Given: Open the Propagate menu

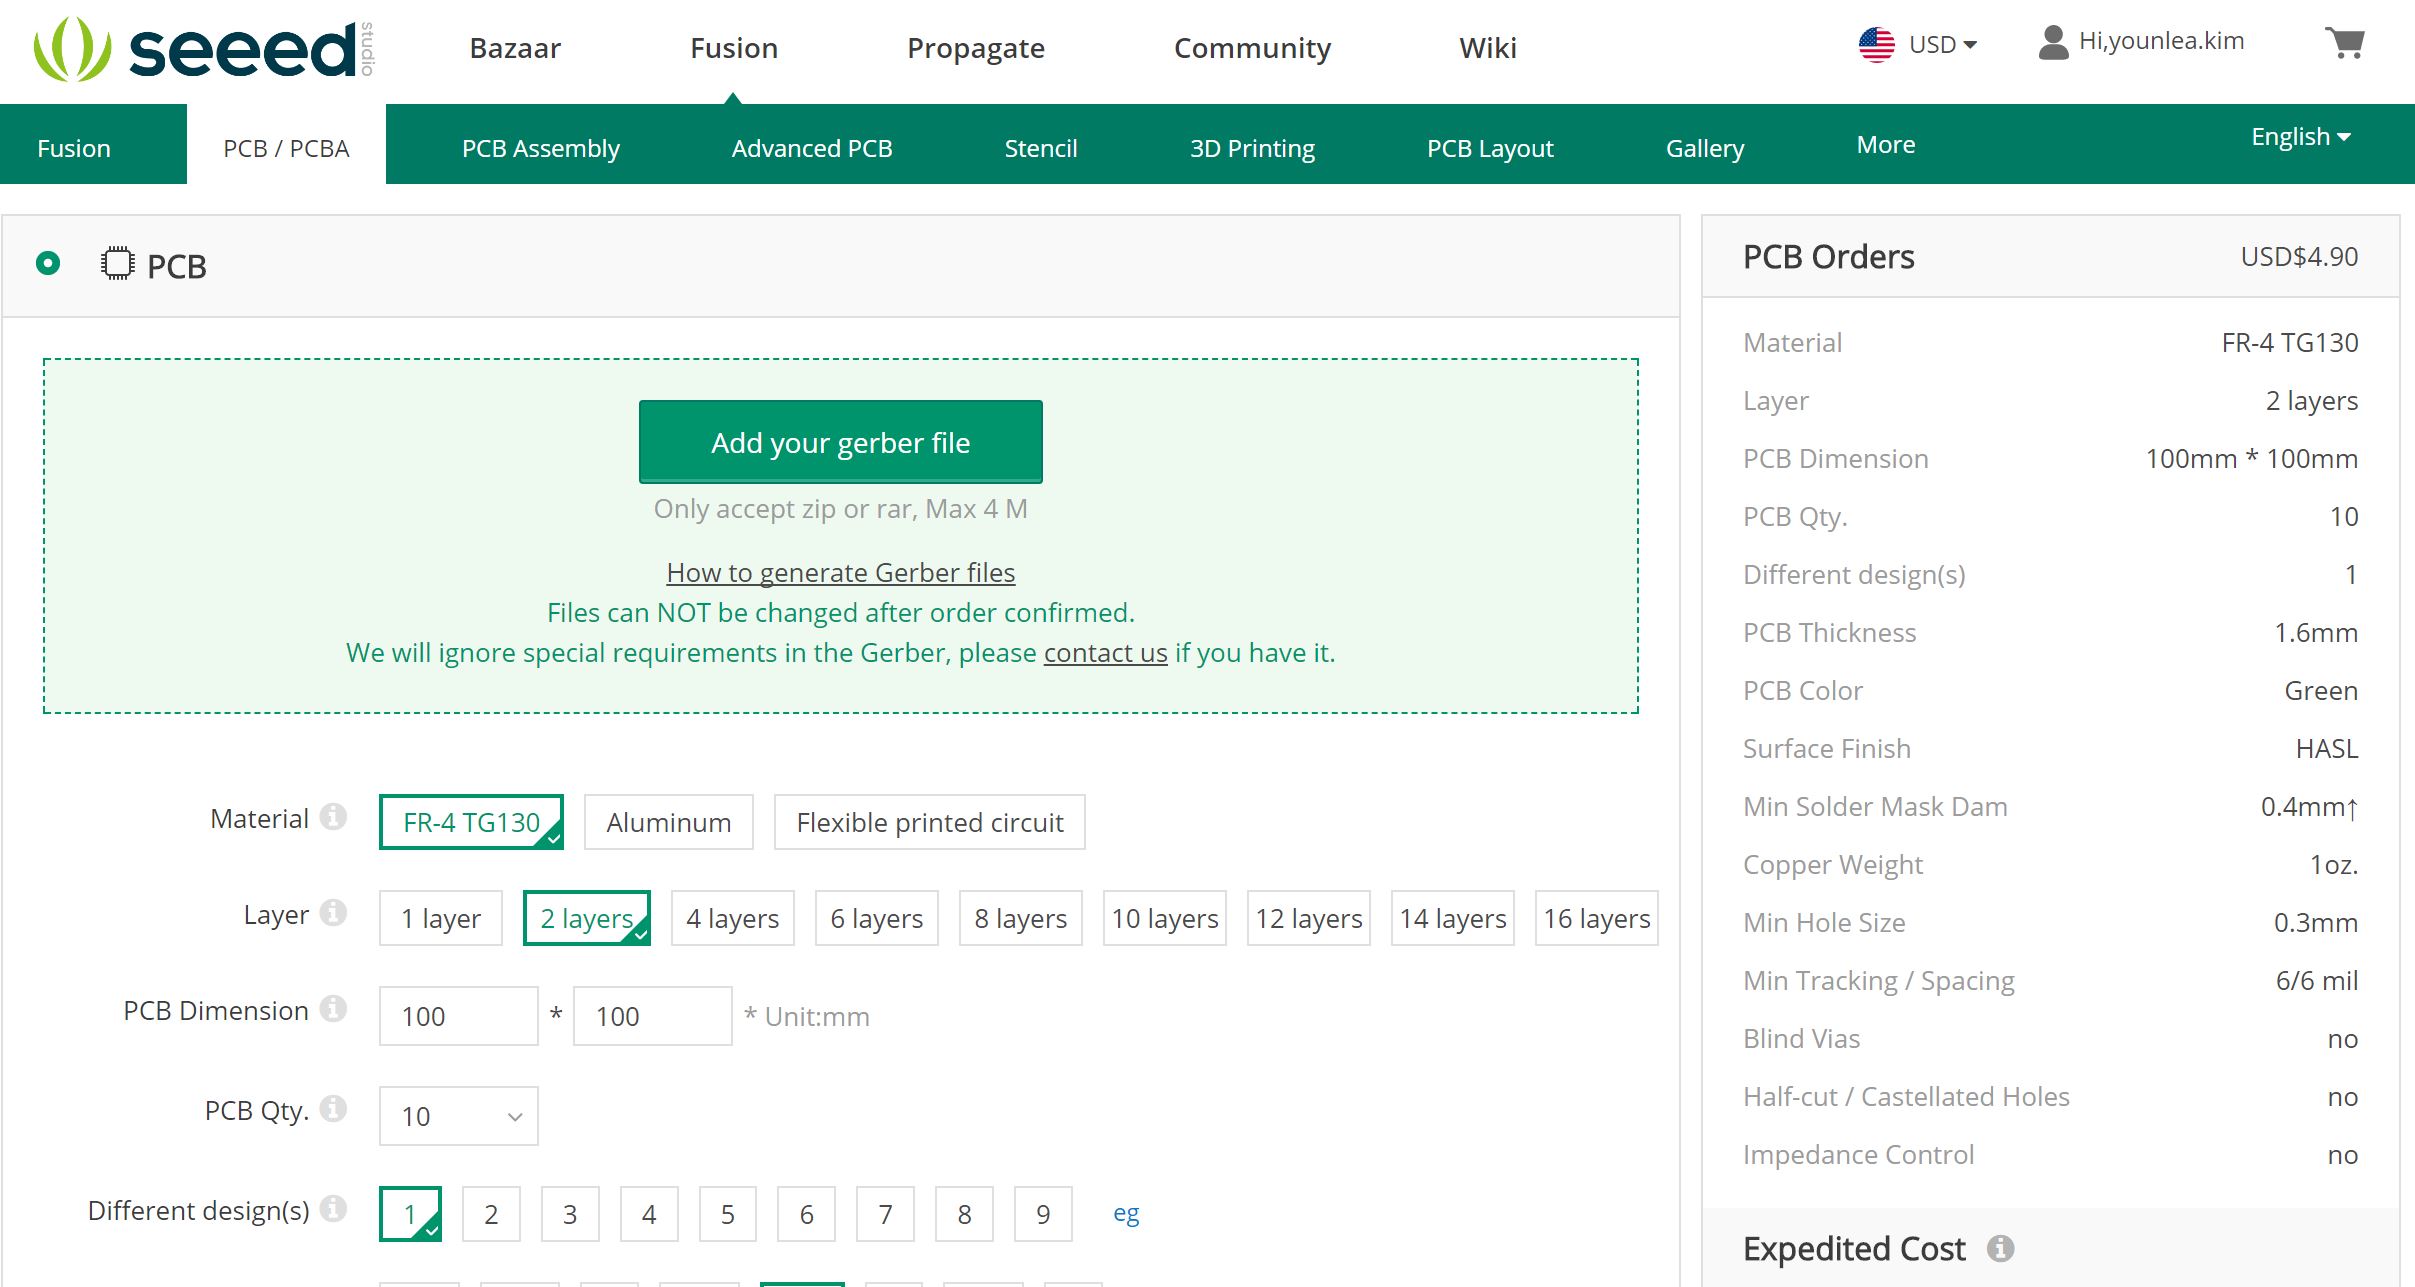Looking at the screenshot, I should click(976, 48).
